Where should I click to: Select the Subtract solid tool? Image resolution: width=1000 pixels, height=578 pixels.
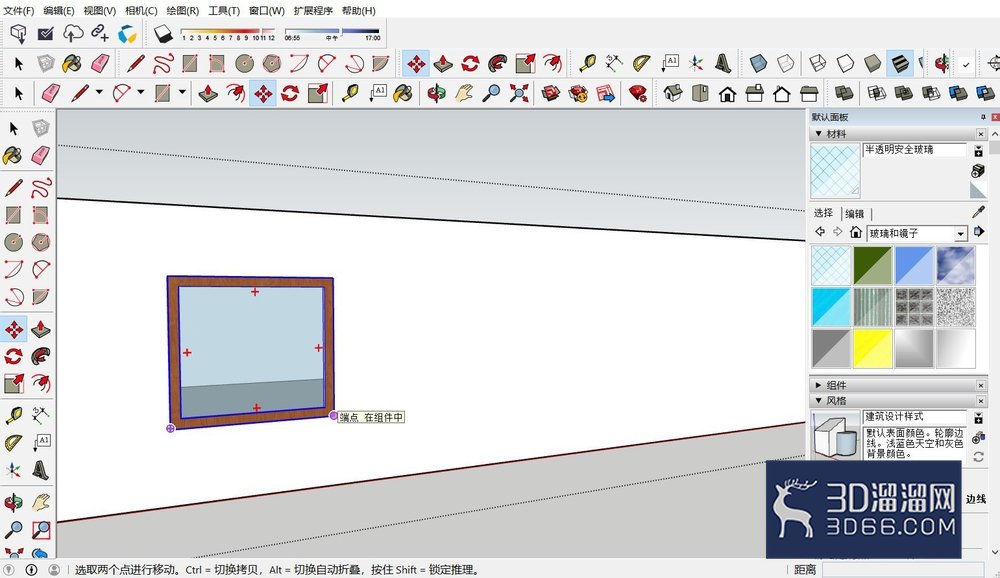coord(930,94)
